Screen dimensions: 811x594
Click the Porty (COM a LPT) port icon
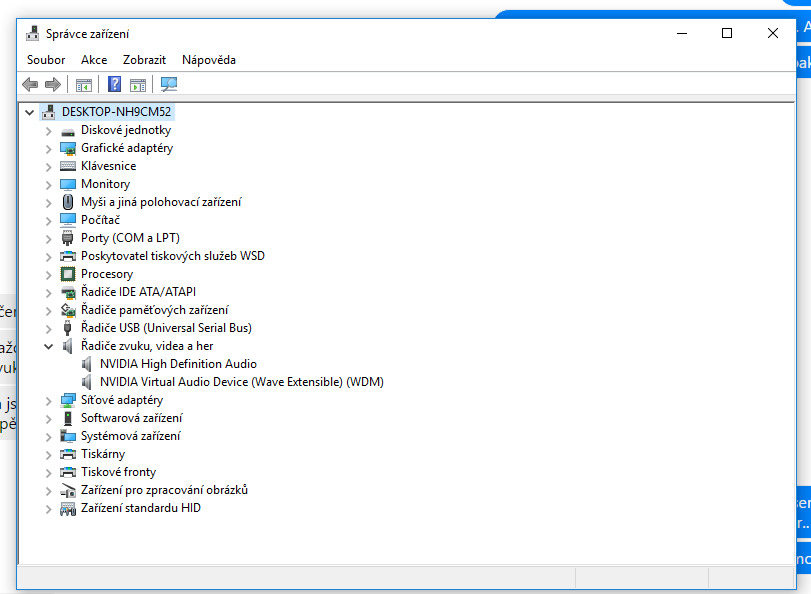(x=68, y=238)
